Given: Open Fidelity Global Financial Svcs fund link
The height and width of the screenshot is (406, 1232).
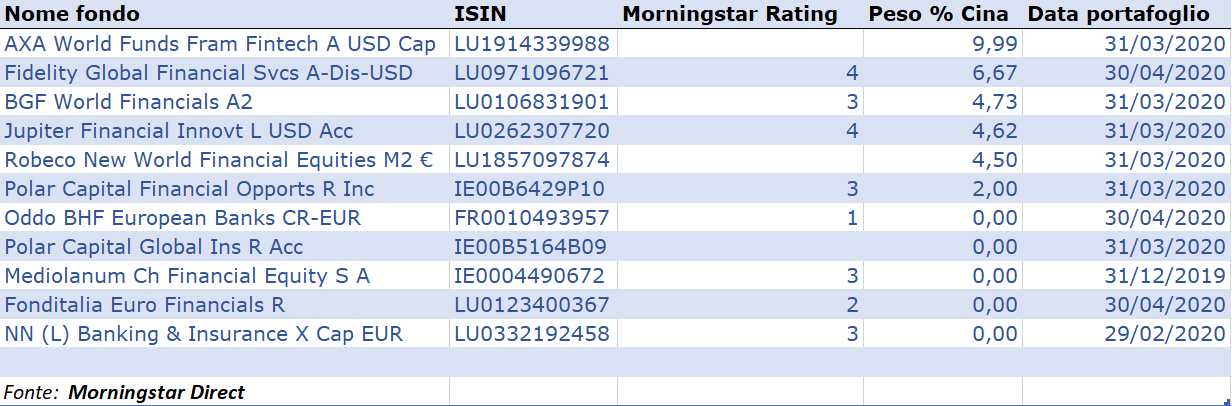Looking at the screenshot, I should [x=208, y=73].
